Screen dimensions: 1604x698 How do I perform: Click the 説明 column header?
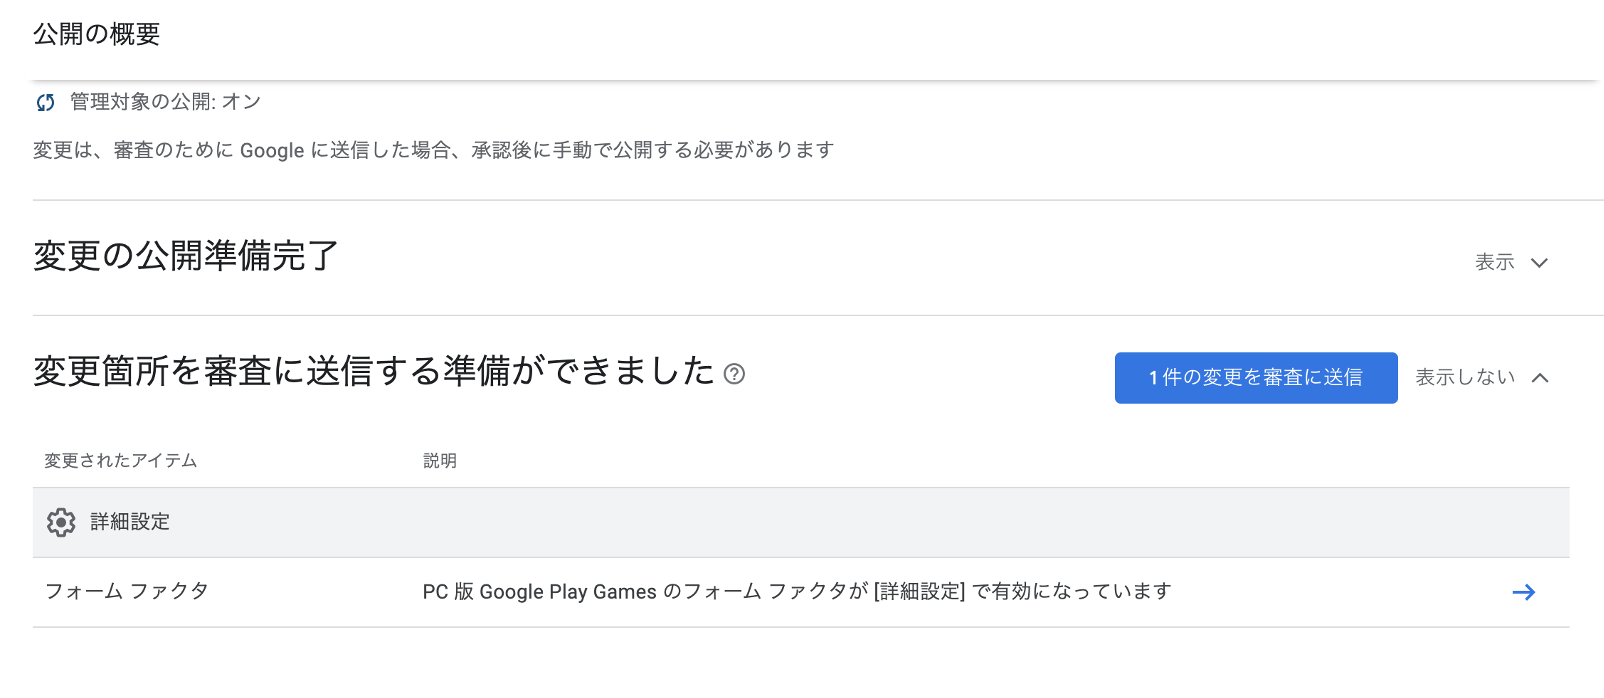pyautogui.click(x=440, y=461)
